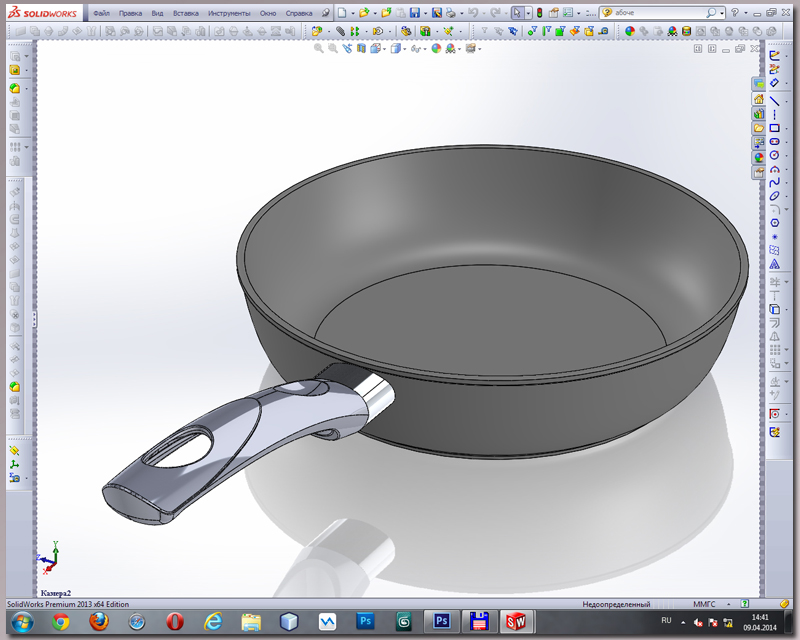Select the Circle sketch tool

774,155
